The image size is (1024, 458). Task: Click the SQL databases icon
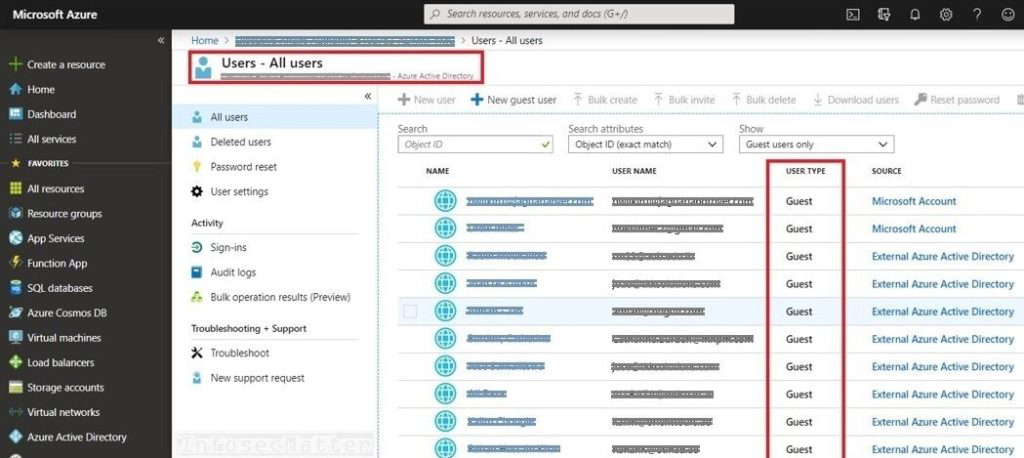click(16, 288)
